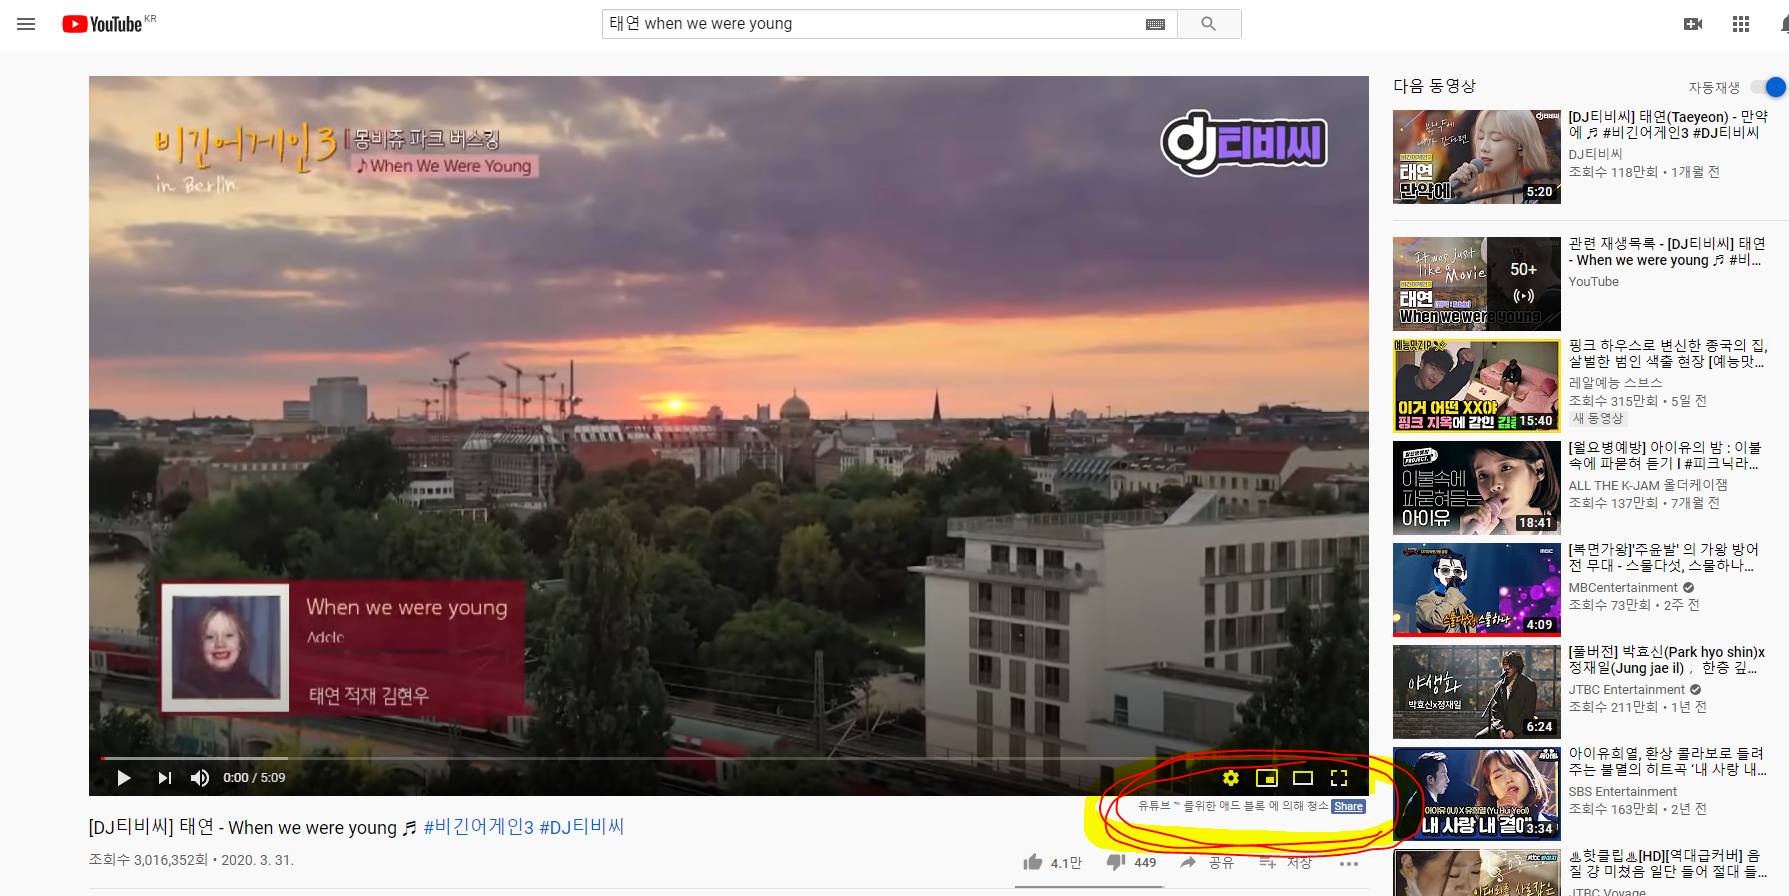Open the 15:40 핑크 하우스 video thumbnail
This screenshot has width=1789, height=896.
pos(1476,386)
